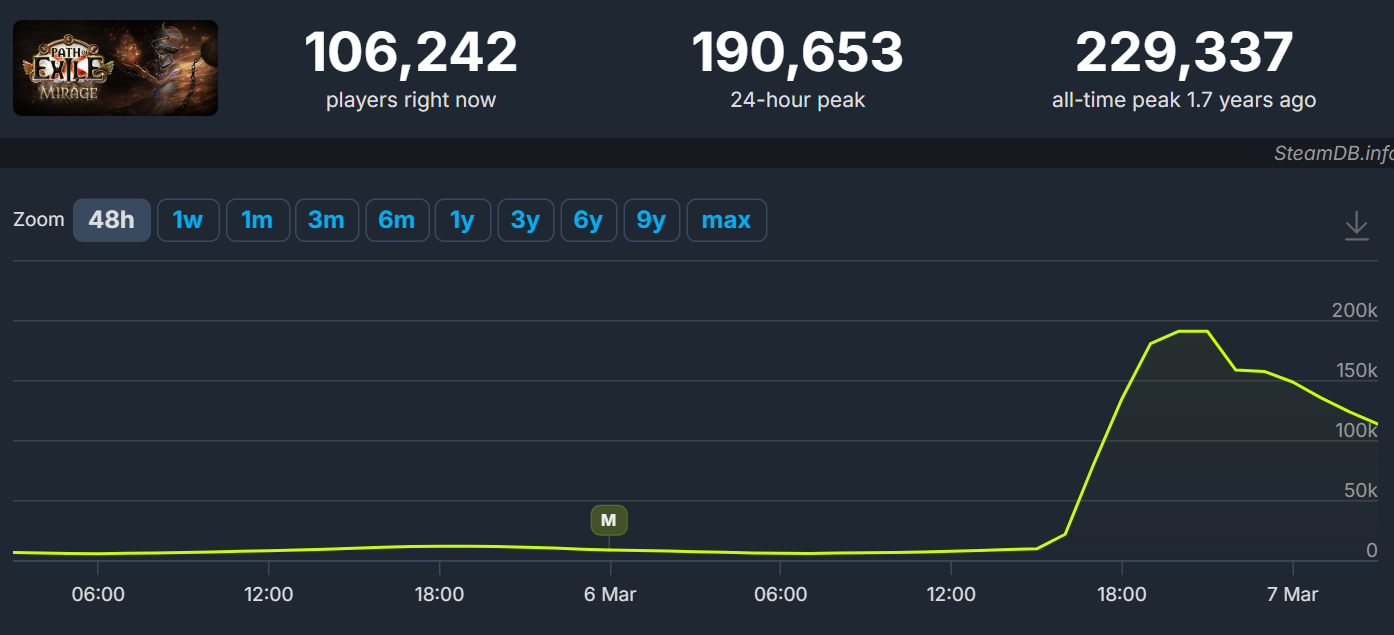The height and width of the screenshot is (635, 1394).
Task: Click the 106,242 players right now figure
Action: (411, 52)
